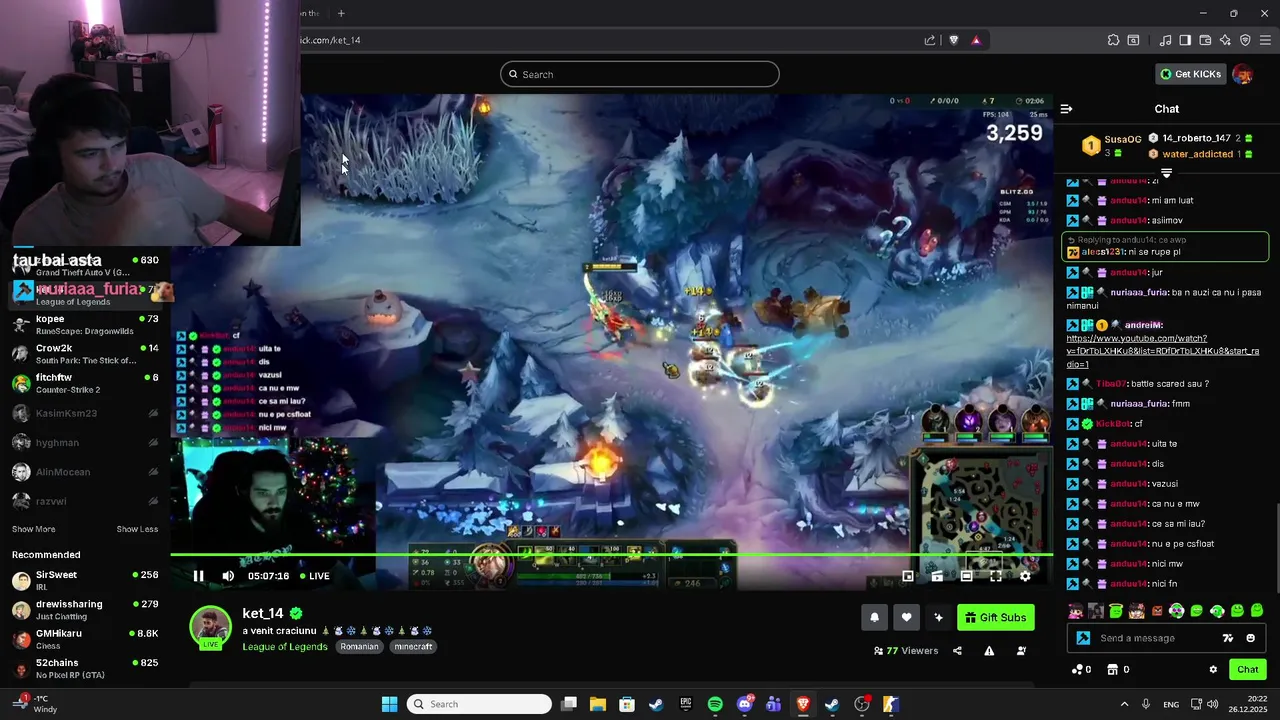1280x720 pixels.
Task: Click the sparkle subscribe icon
Action: pyautogui.click(x=938, y=617)
